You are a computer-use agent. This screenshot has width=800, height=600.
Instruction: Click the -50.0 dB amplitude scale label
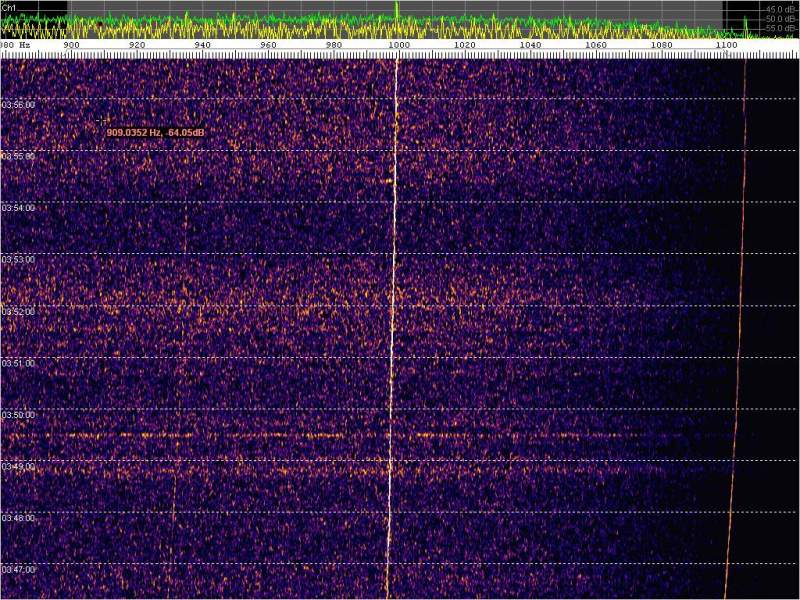tap(780, 18)
